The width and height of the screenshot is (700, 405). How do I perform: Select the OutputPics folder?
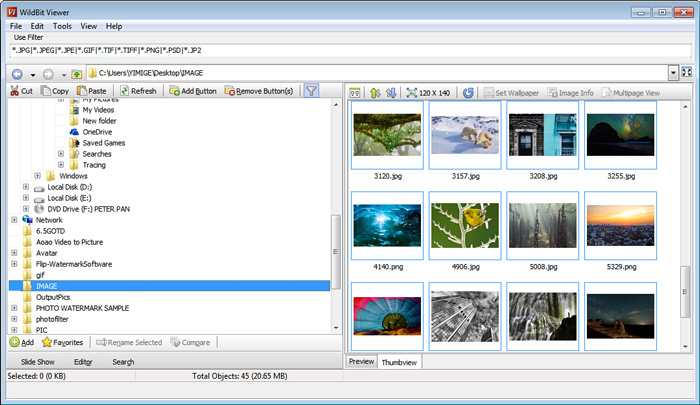point(53,297)
